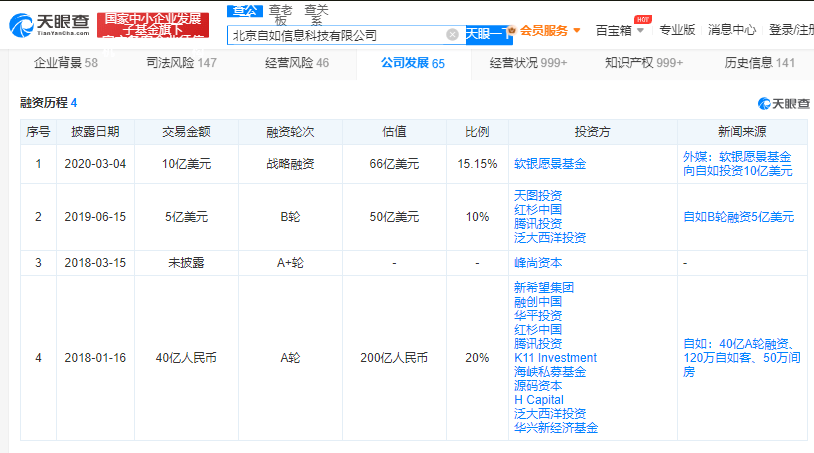This screenshot has height=453, width=814.
Task: Click the 融资轮次 column header
Action: tap(290, 132)
